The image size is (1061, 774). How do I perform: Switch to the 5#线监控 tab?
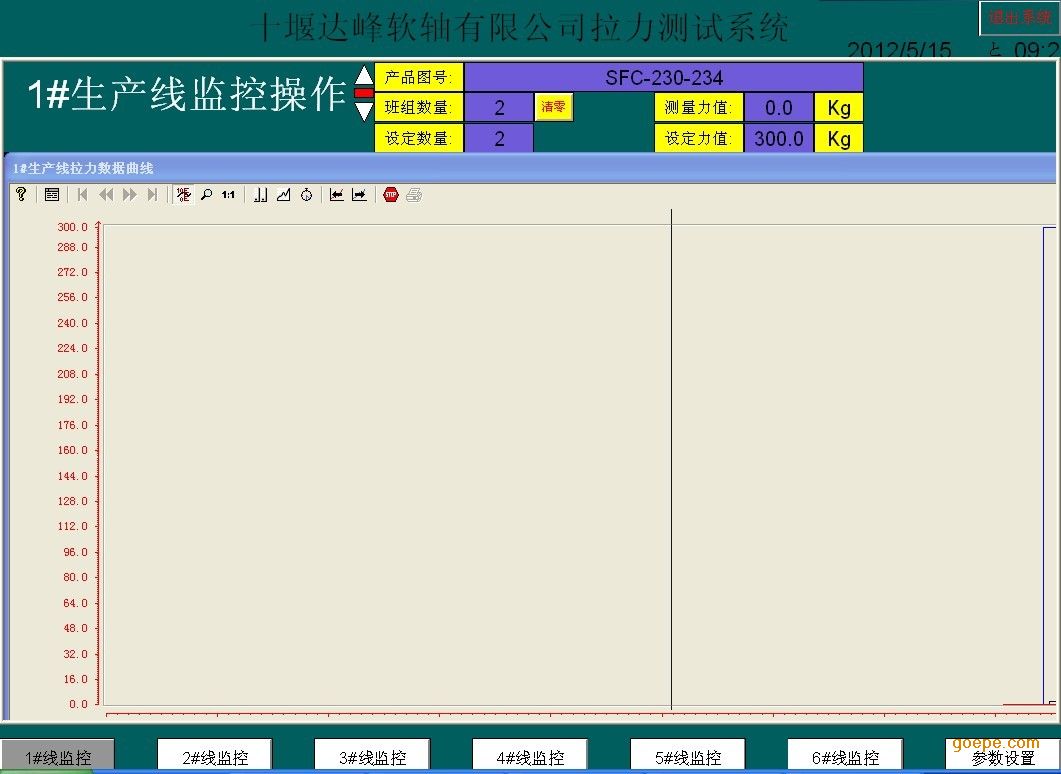tap(687, 756)
